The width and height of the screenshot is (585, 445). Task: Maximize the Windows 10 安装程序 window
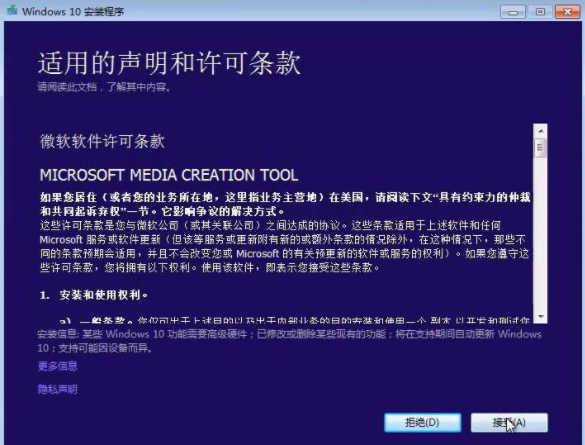(540, 12)
